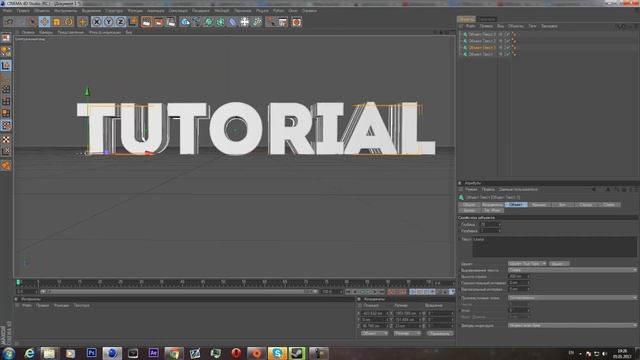Viewport: 640px width, 360px height.
Task: Click the Make Editable icon atop left sidebar
Action: click(x=6, y=38)
